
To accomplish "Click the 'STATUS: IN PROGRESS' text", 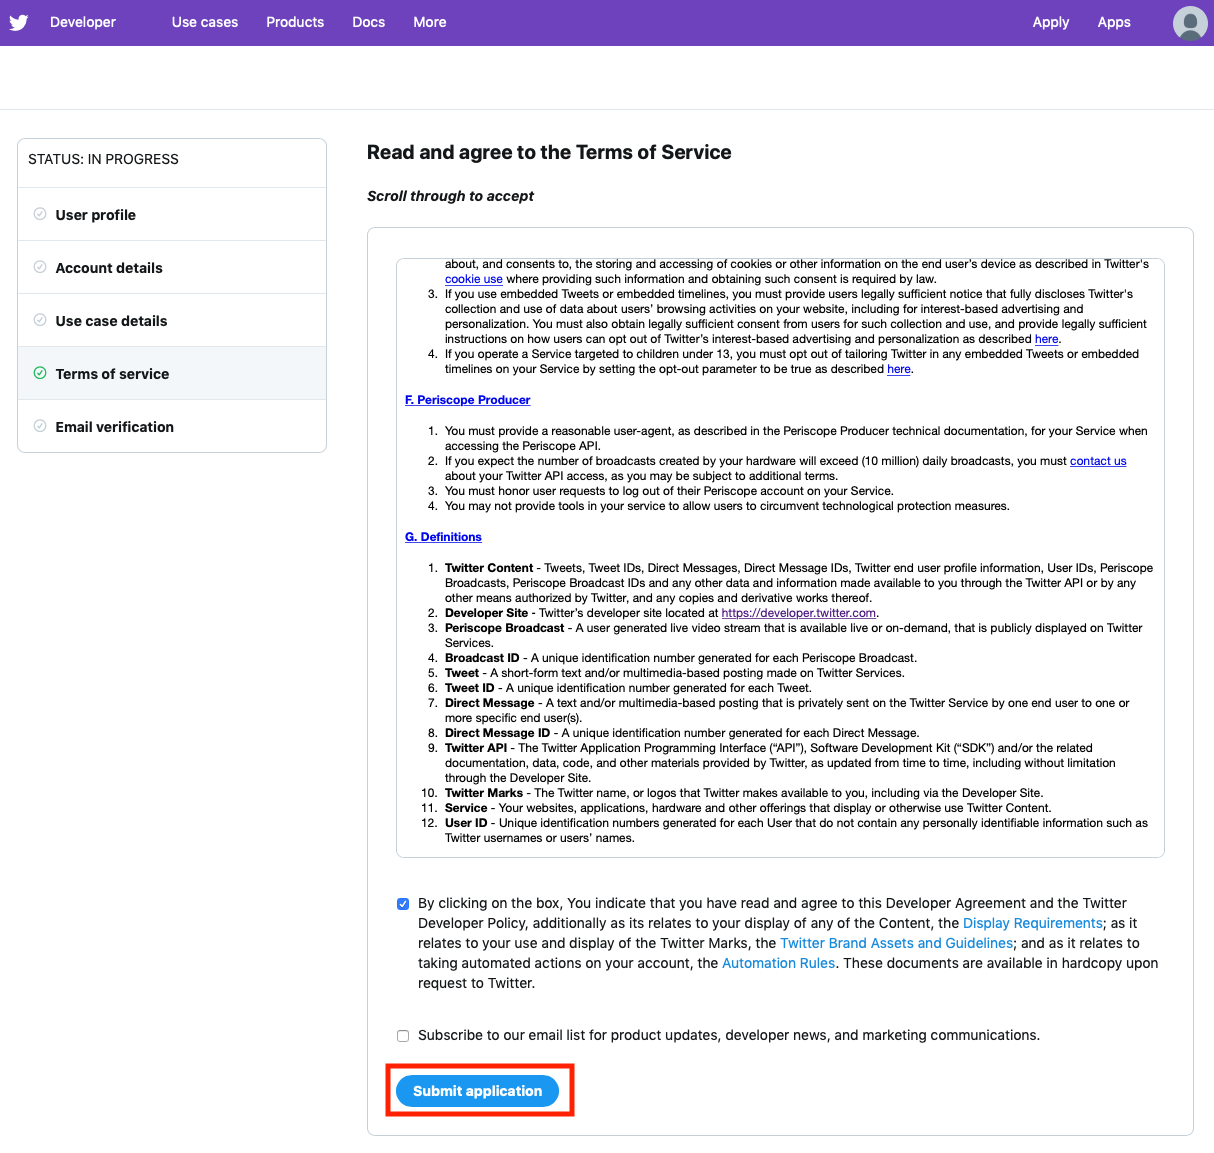I will tap(103, 159).
